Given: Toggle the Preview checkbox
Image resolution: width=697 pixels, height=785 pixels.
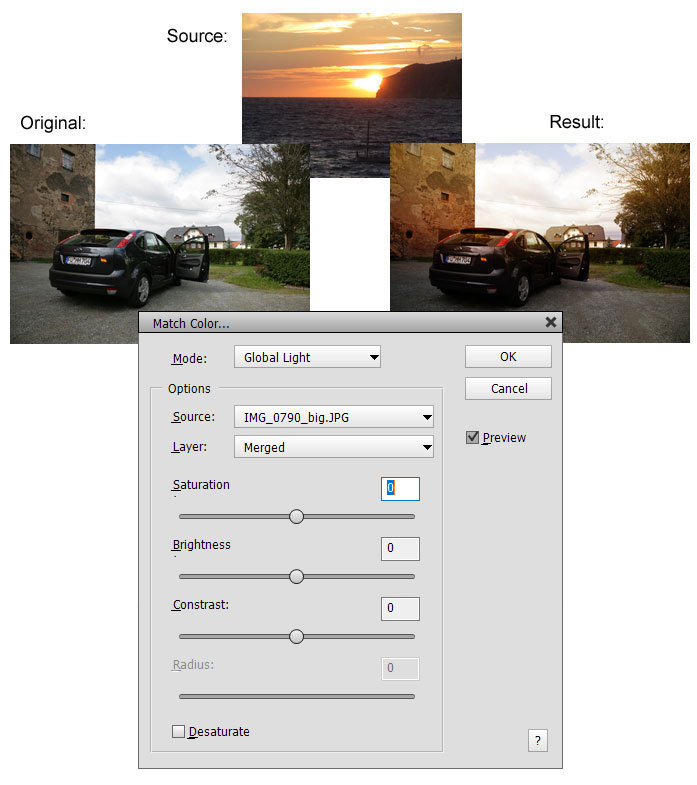Looking at the screenshot, I should point(473,438).
